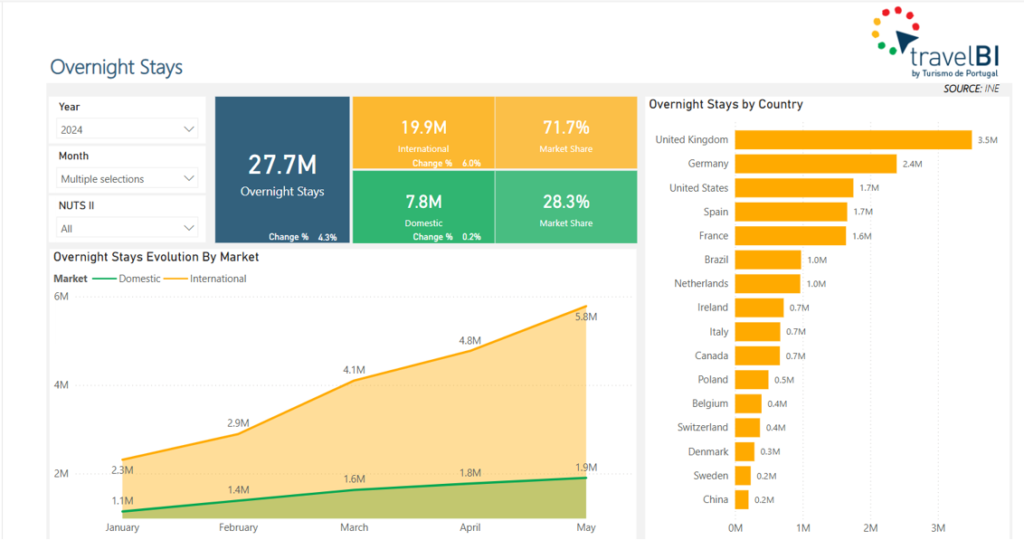Click the 19.9M International card
This screenshot has height=540, width=1024.
424,132
